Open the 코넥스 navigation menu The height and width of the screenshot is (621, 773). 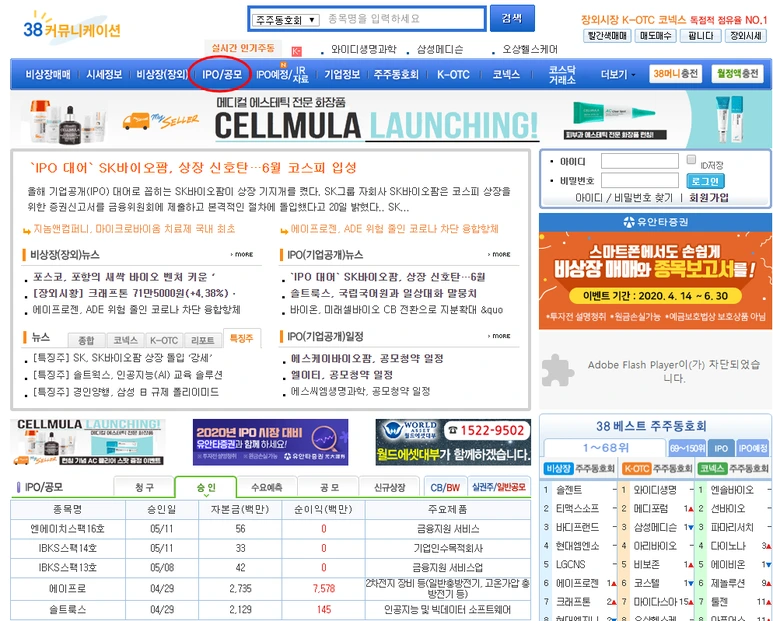tap(506, 74)
